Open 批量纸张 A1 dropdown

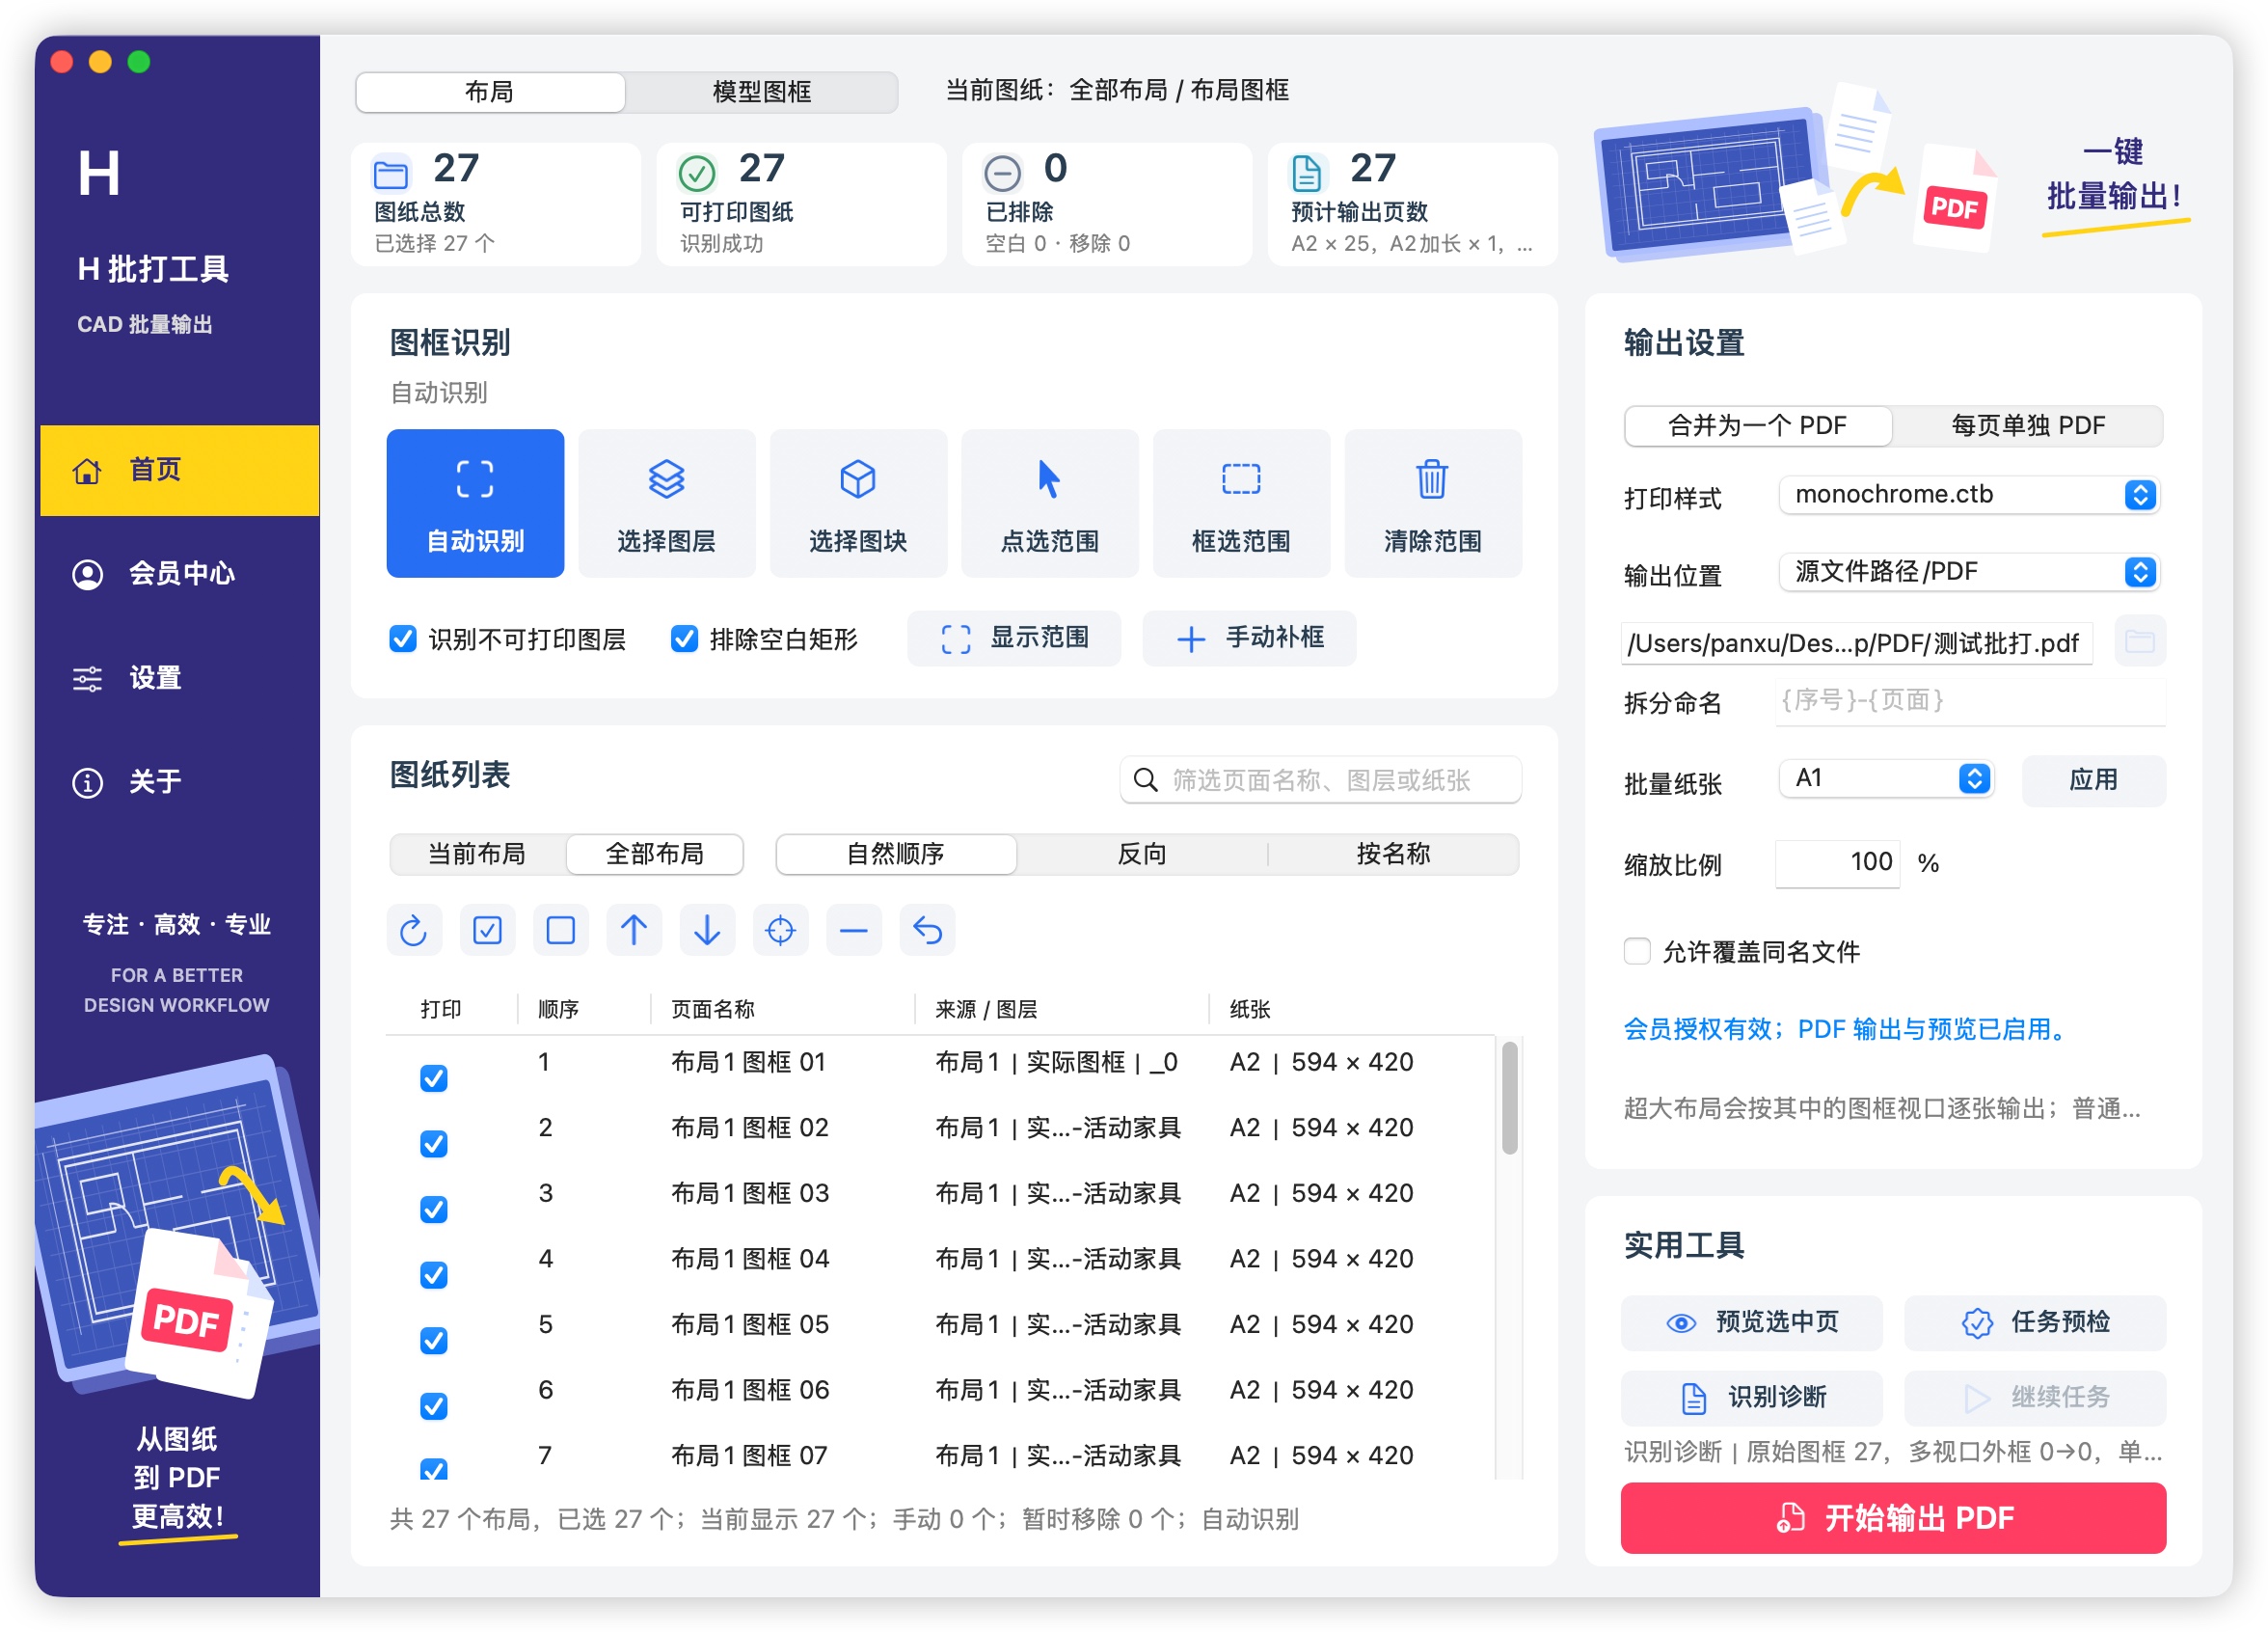[1887, 779]
